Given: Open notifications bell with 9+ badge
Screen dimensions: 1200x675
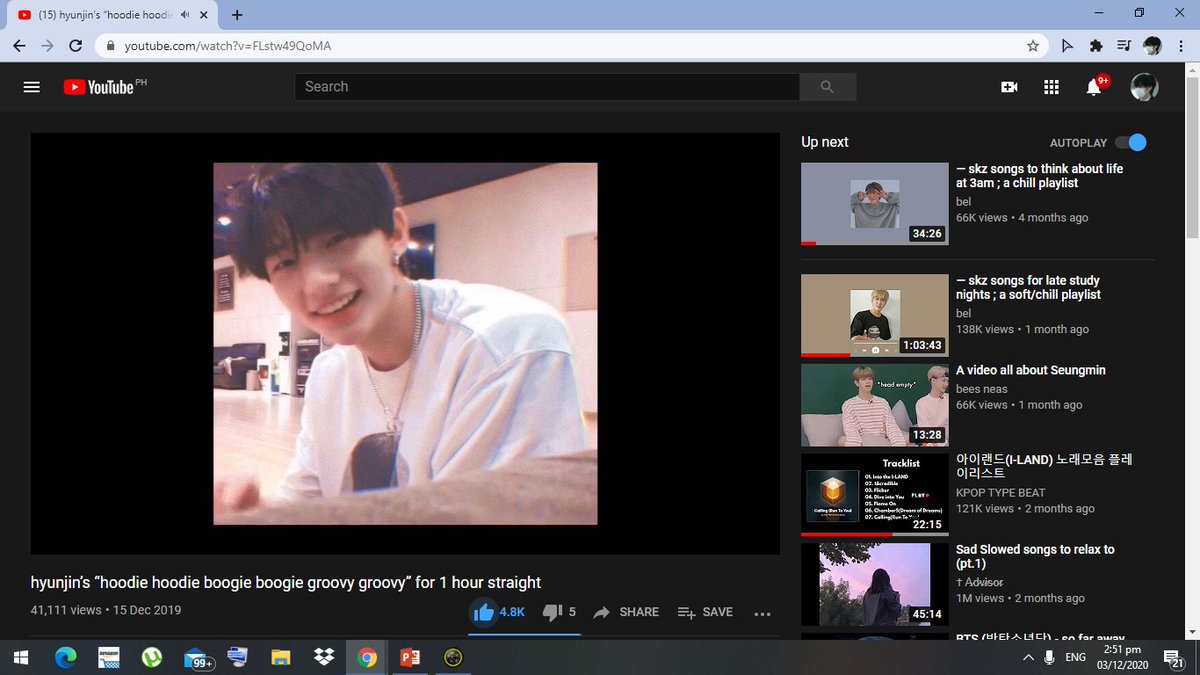Looking at the screenshot, I should tap(1095, 86).
